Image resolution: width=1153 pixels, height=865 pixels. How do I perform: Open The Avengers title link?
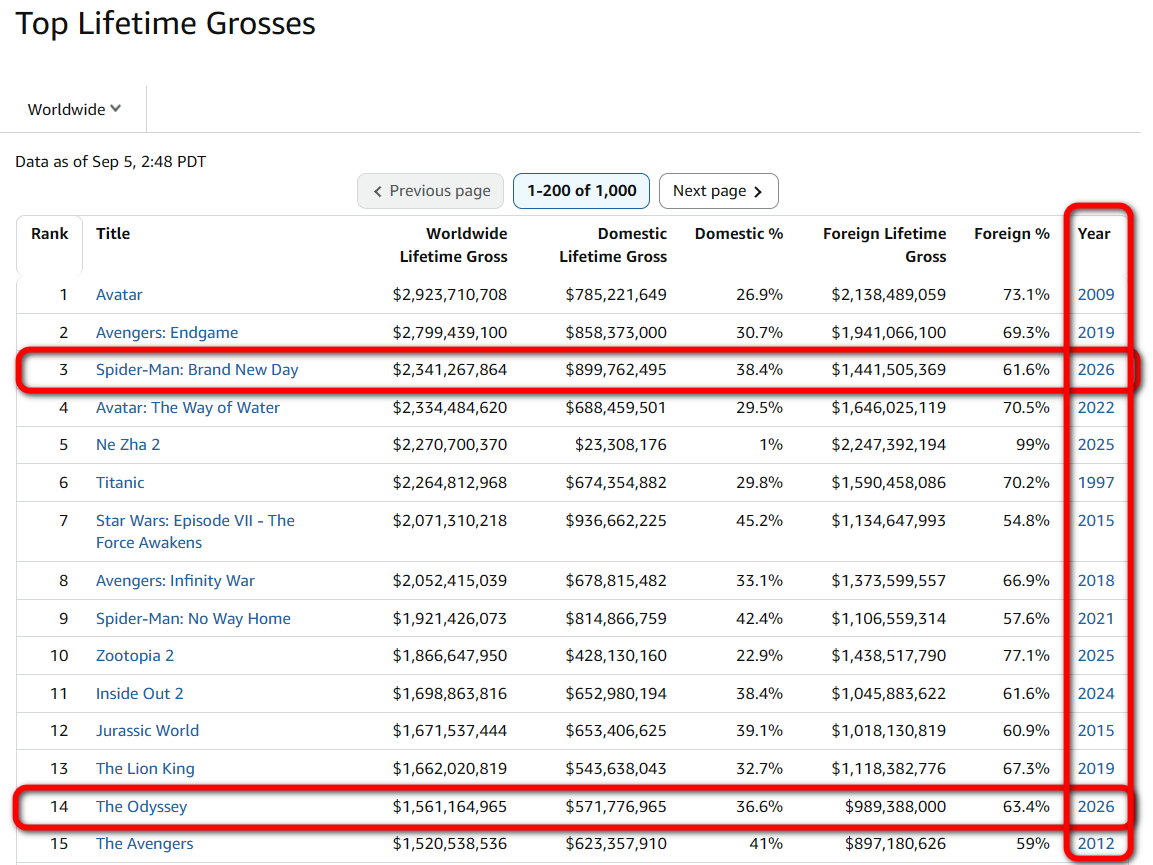144,844
